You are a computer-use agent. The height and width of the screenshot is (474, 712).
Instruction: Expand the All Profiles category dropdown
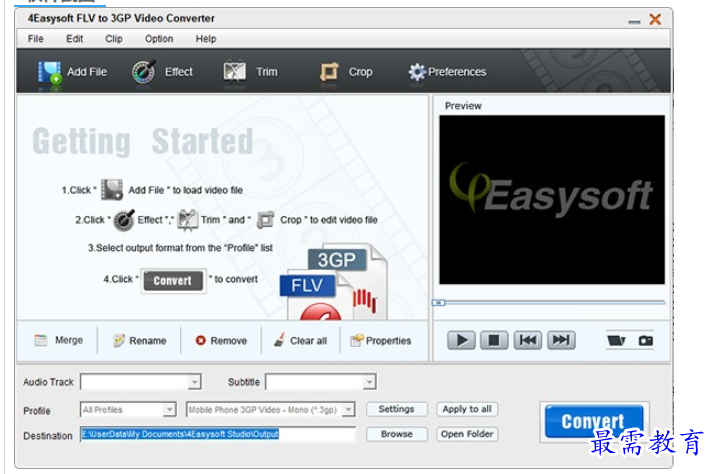(169, 410)
